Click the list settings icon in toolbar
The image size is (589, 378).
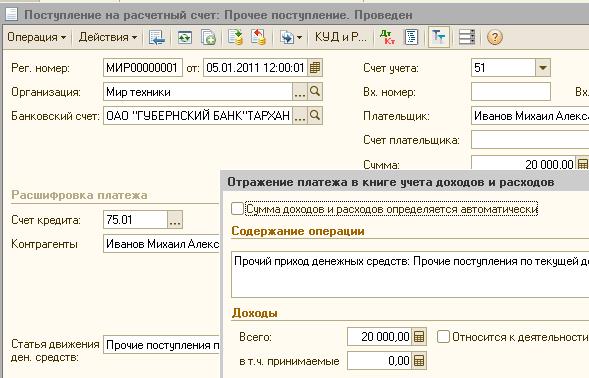pos(467,37)
